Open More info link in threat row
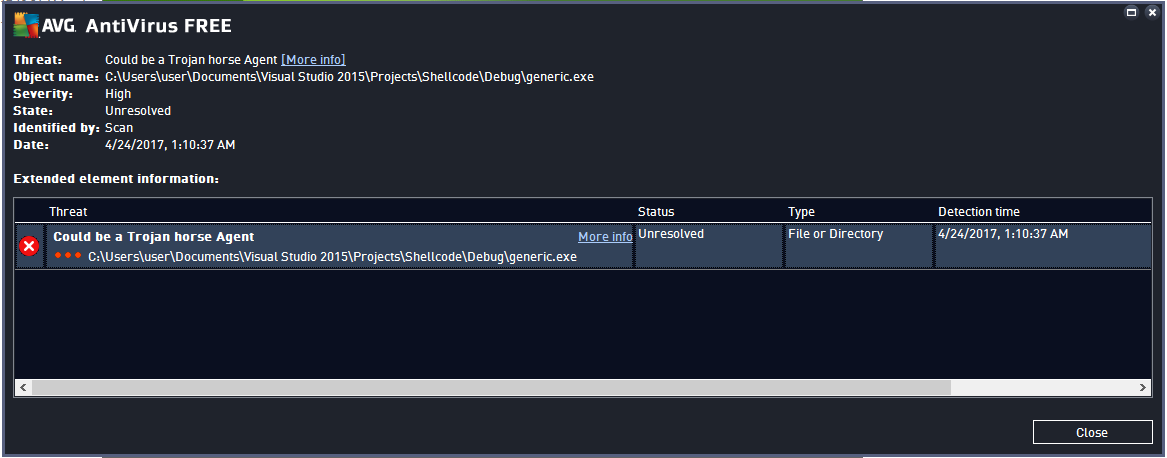The image size is (1167, 458). pyautogui.click(x=605, y=237)
